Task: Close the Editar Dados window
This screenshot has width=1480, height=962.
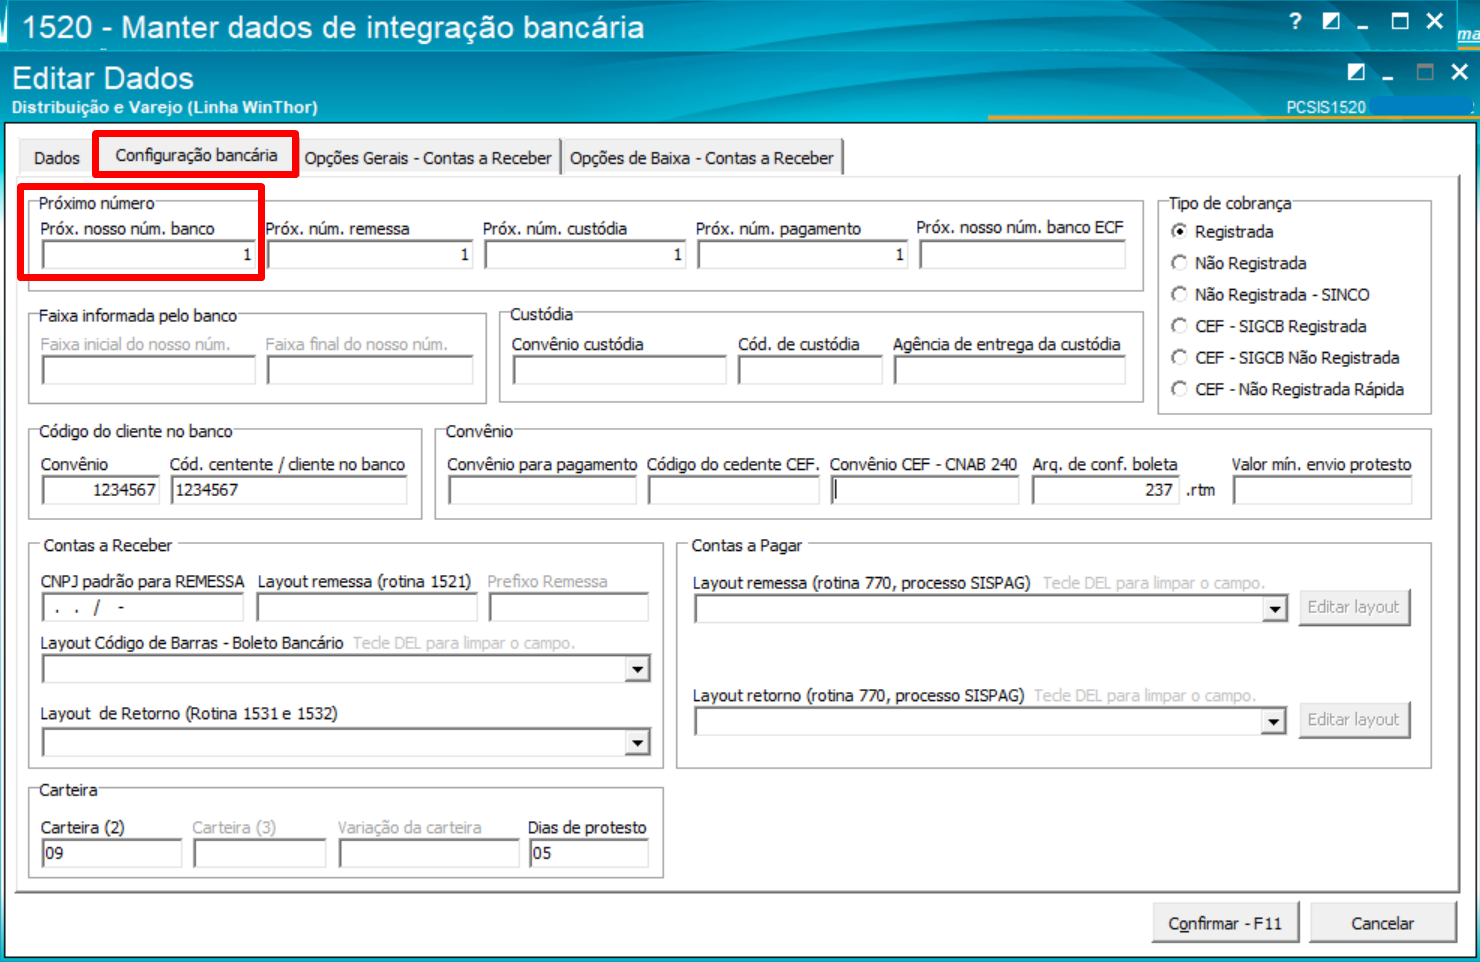Action: coord(1459,72)
